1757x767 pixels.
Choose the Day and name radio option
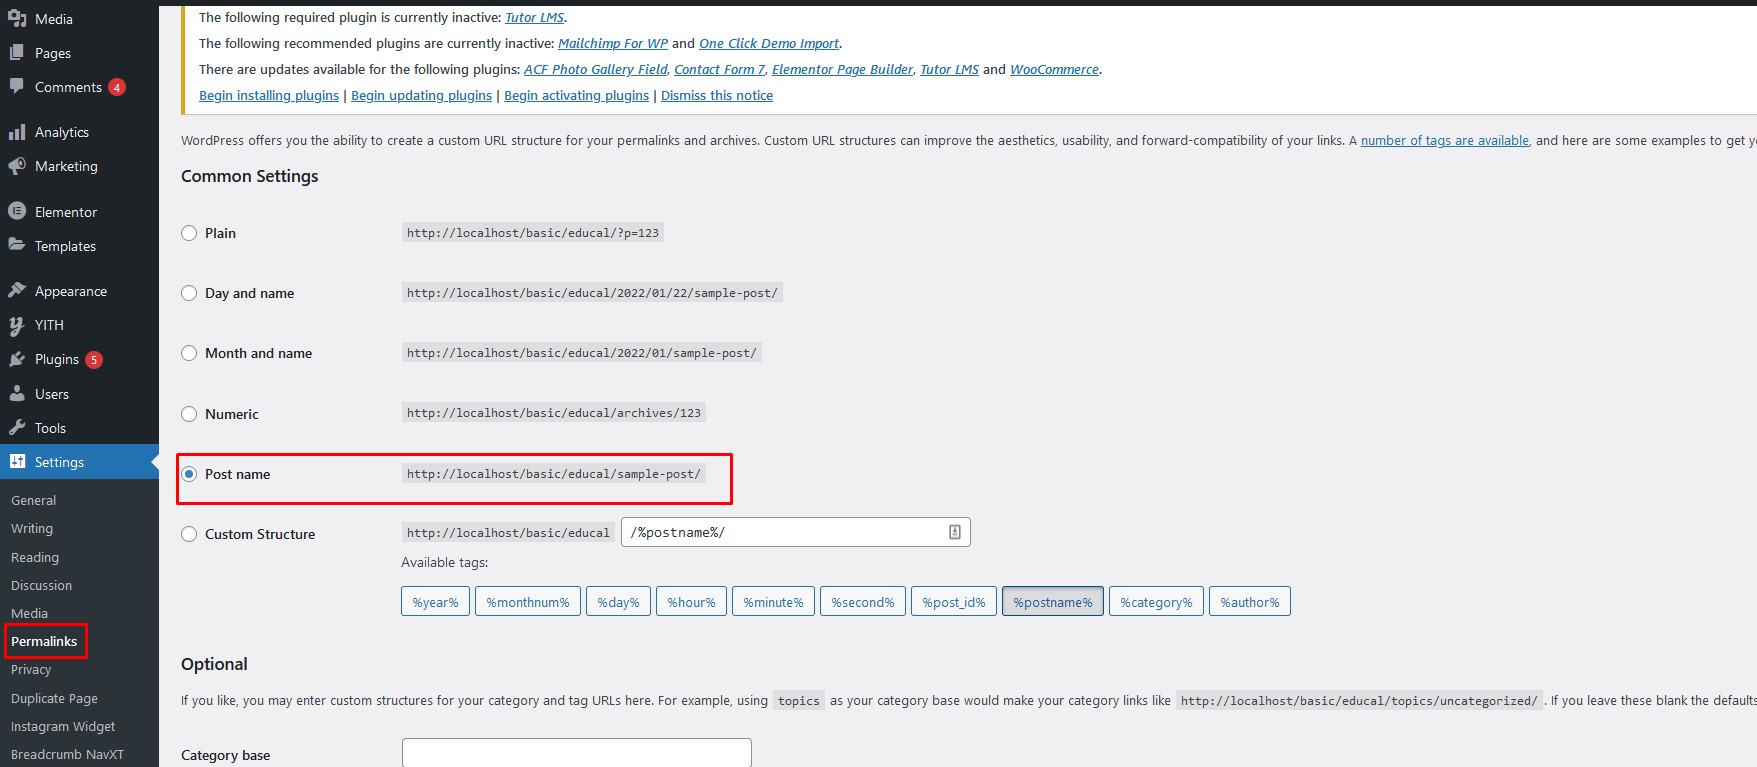click(x=189, y=293)
